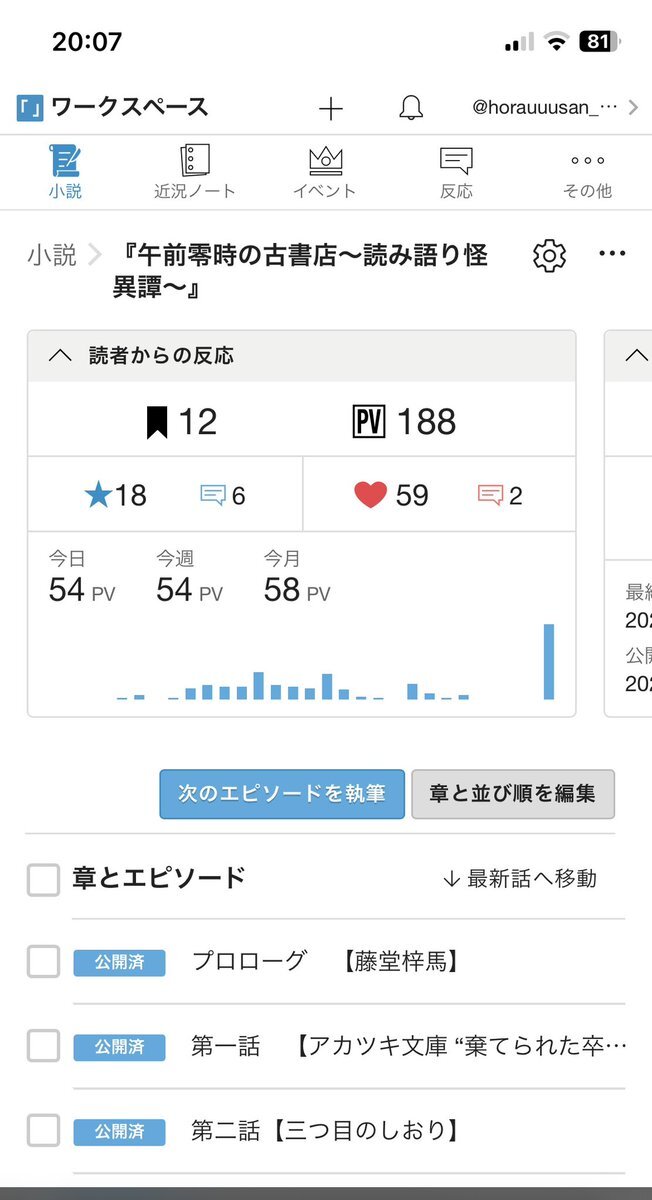Jump via 最新話へ移動 link
Viewport: 652px width, 1200px height.
[x=519, y=879]
